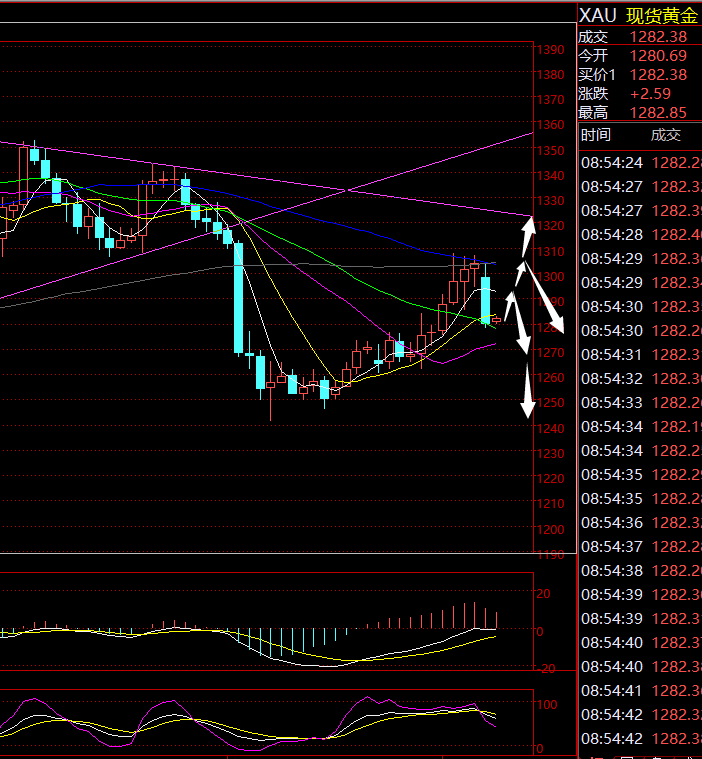702x759 pixels.
Task: Click the large cyan candle dropping to 1270
Action: (239, 298)
